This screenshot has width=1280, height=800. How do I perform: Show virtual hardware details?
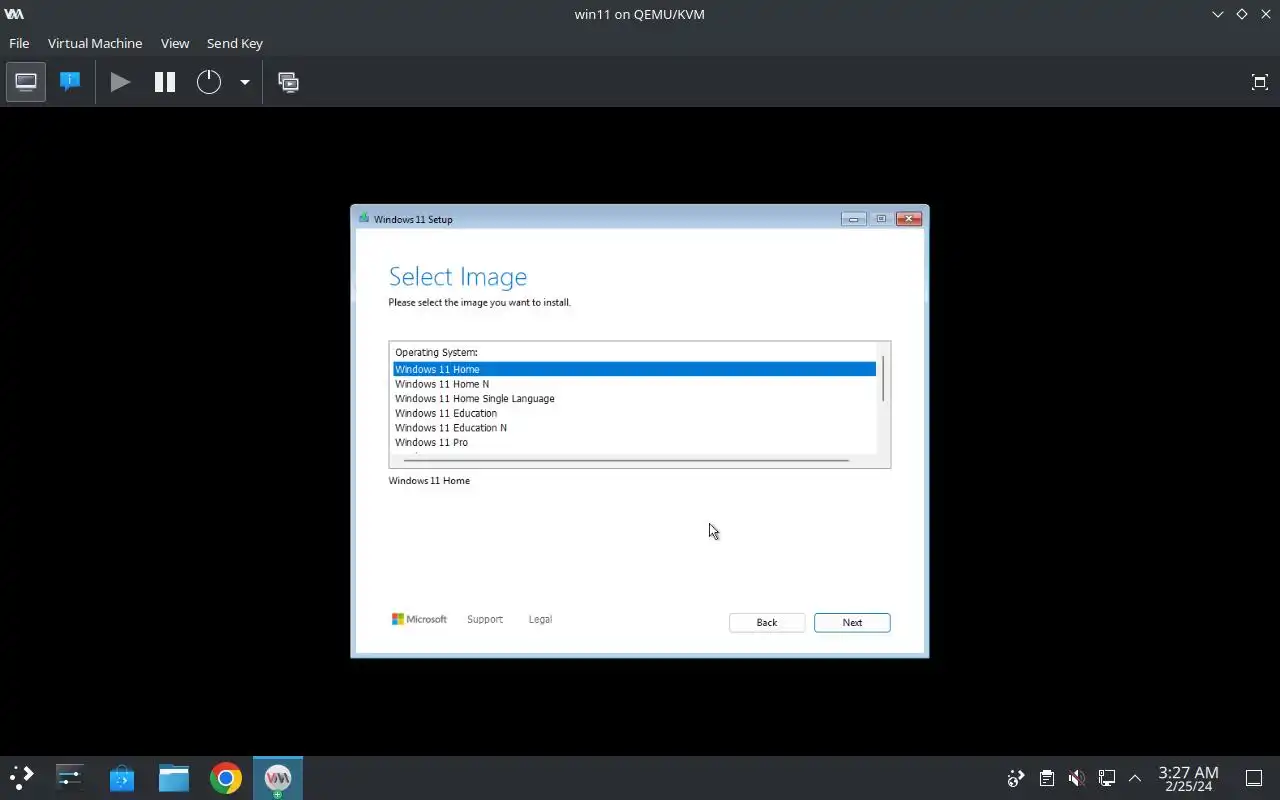tap(70, 82)
